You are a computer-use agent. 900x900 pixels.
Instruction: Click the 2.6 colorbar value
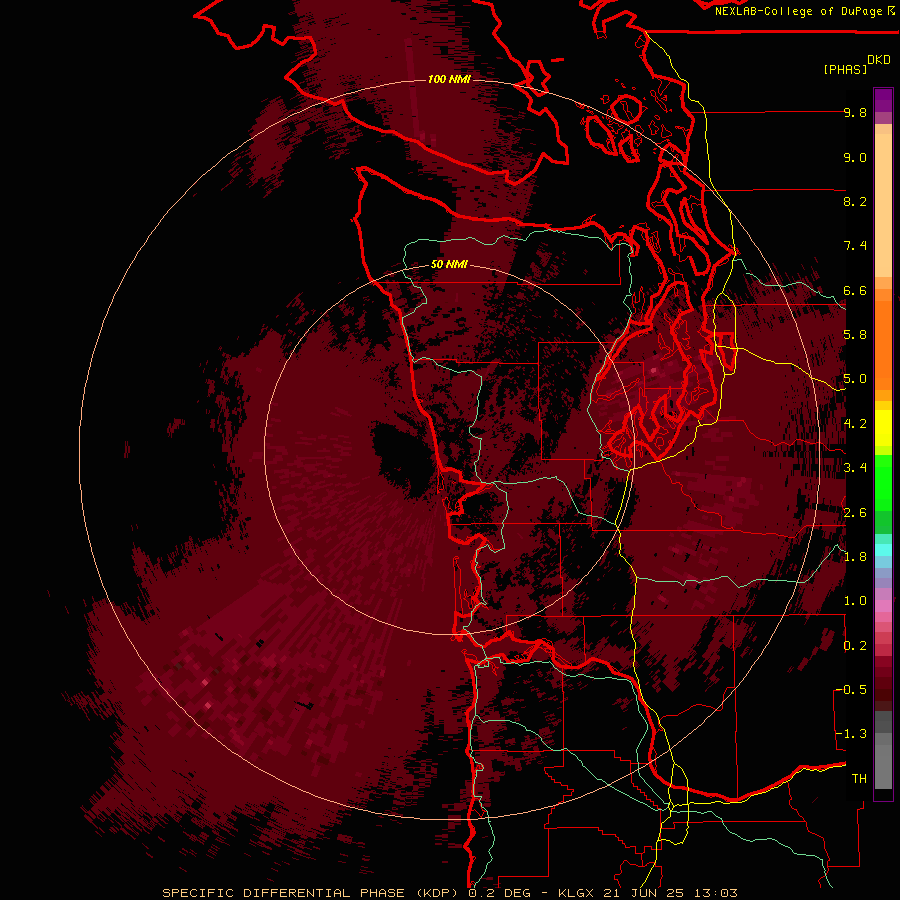click(855, 513)
